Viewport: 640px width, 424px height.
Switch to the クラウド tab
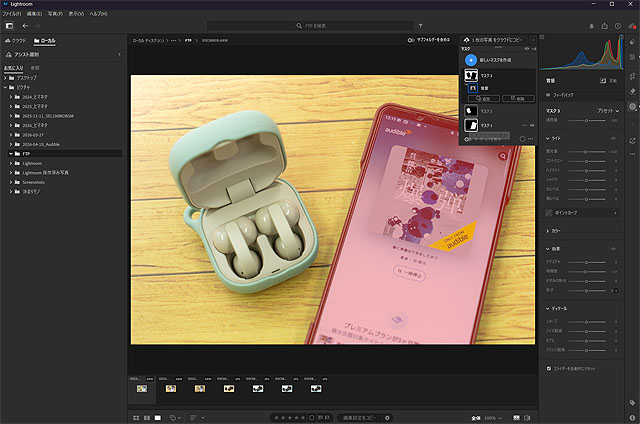pos(18,40)
